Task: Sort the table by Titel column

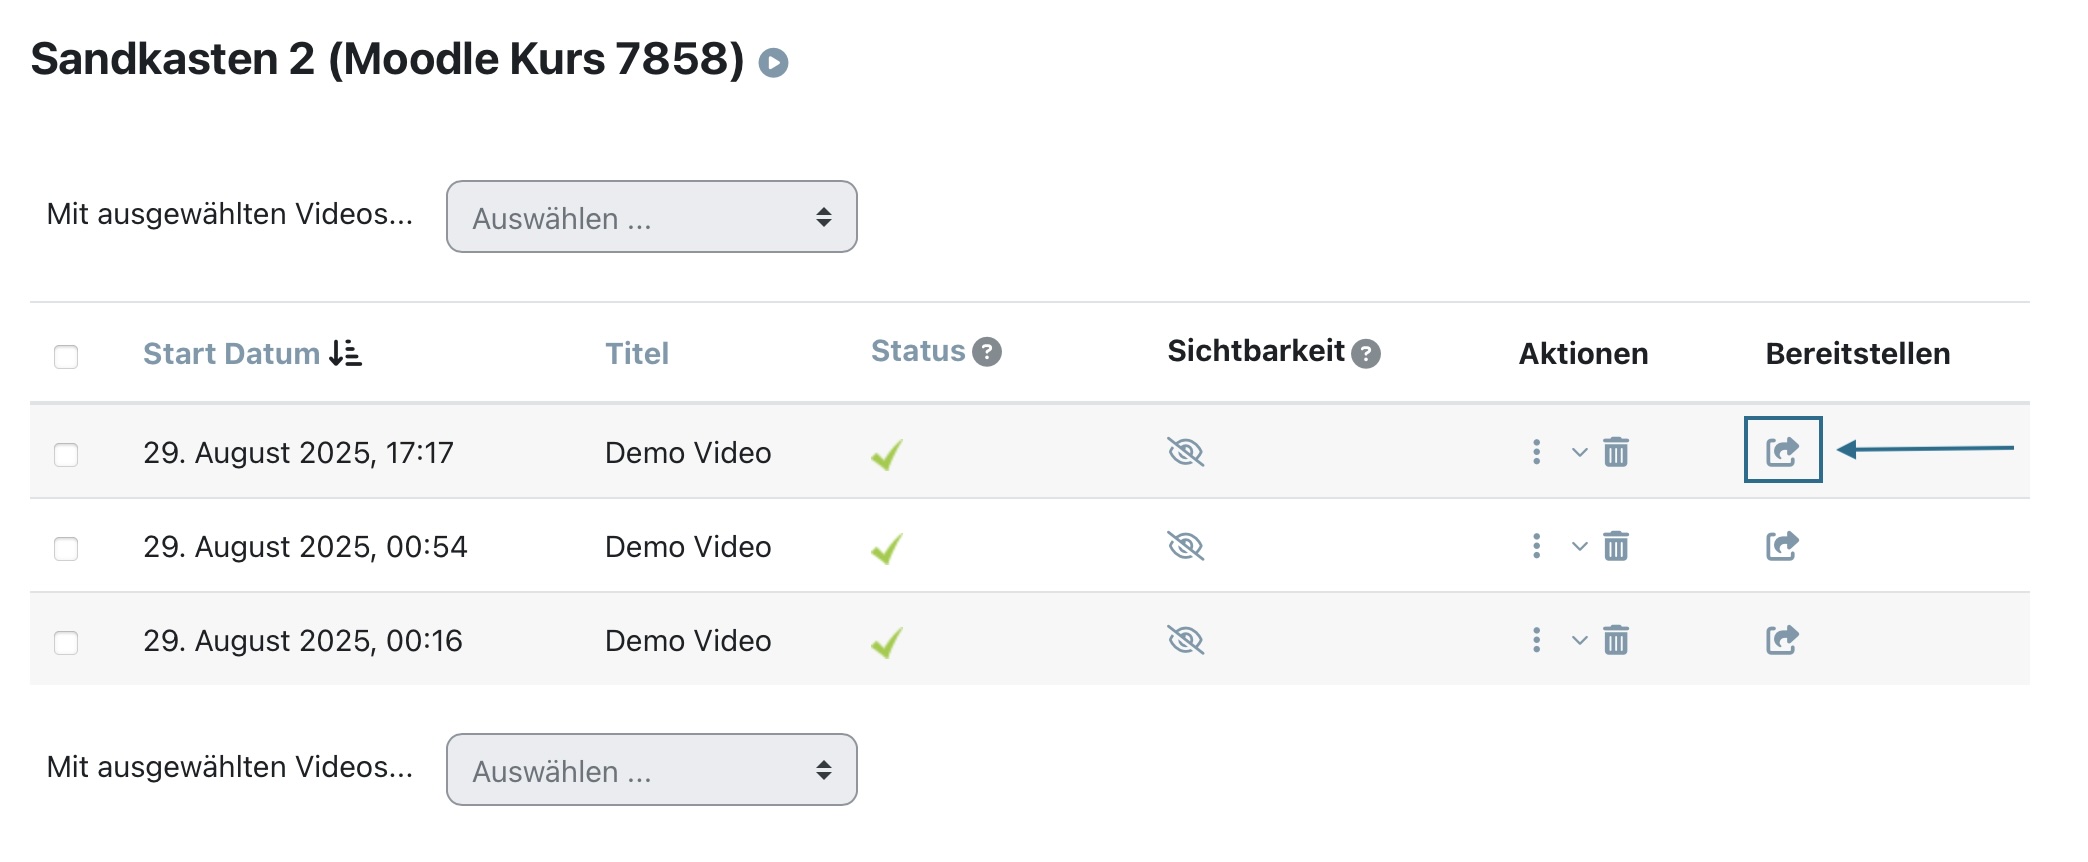Action: pos(637,353)
